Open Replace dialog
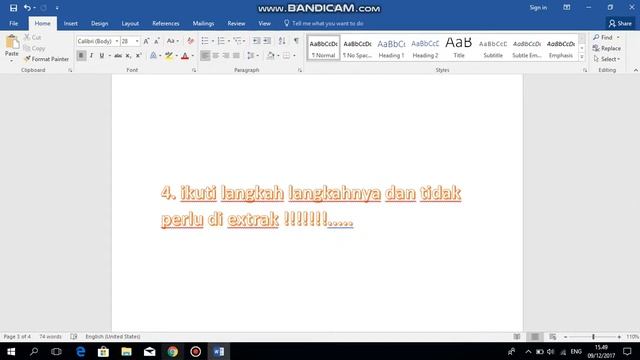 pos(607,48)
